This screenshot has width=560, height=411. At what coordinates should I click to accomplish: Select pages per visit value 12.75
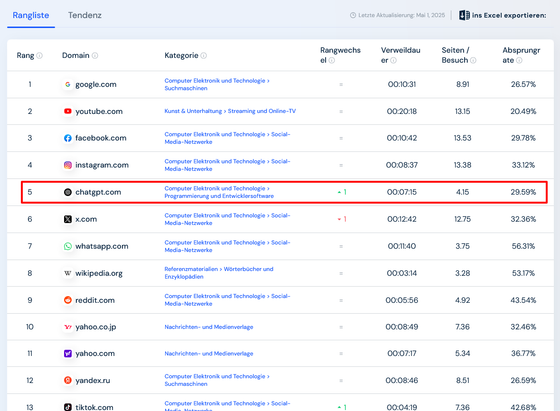(x=462, y=219)
